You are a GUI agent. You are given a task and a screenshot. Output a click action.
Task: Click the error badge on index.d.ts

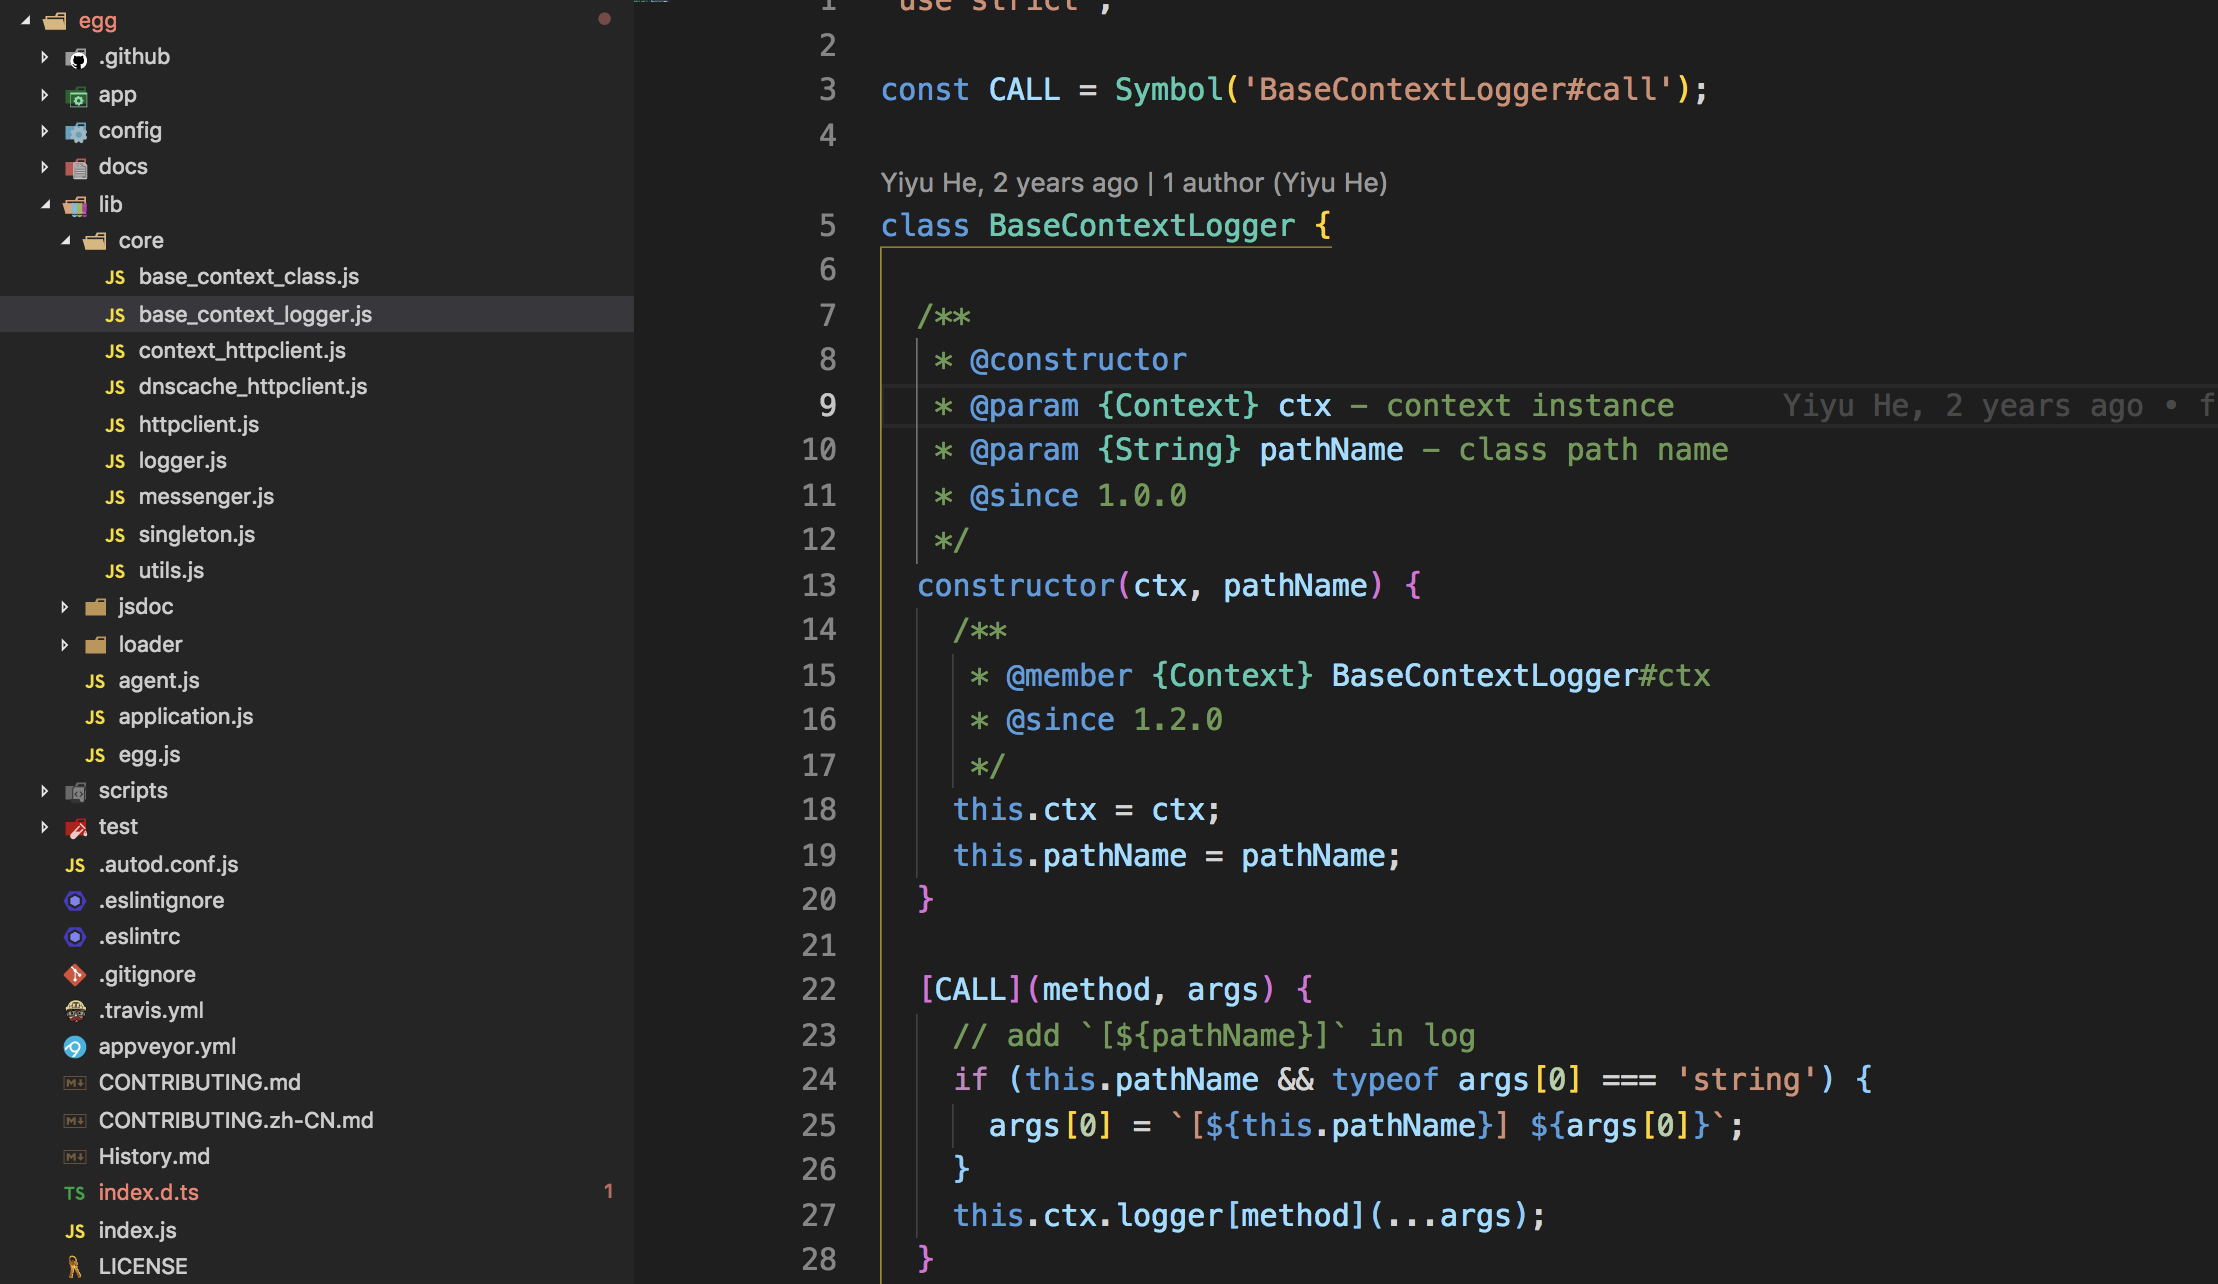click(x=608, y=1191)
